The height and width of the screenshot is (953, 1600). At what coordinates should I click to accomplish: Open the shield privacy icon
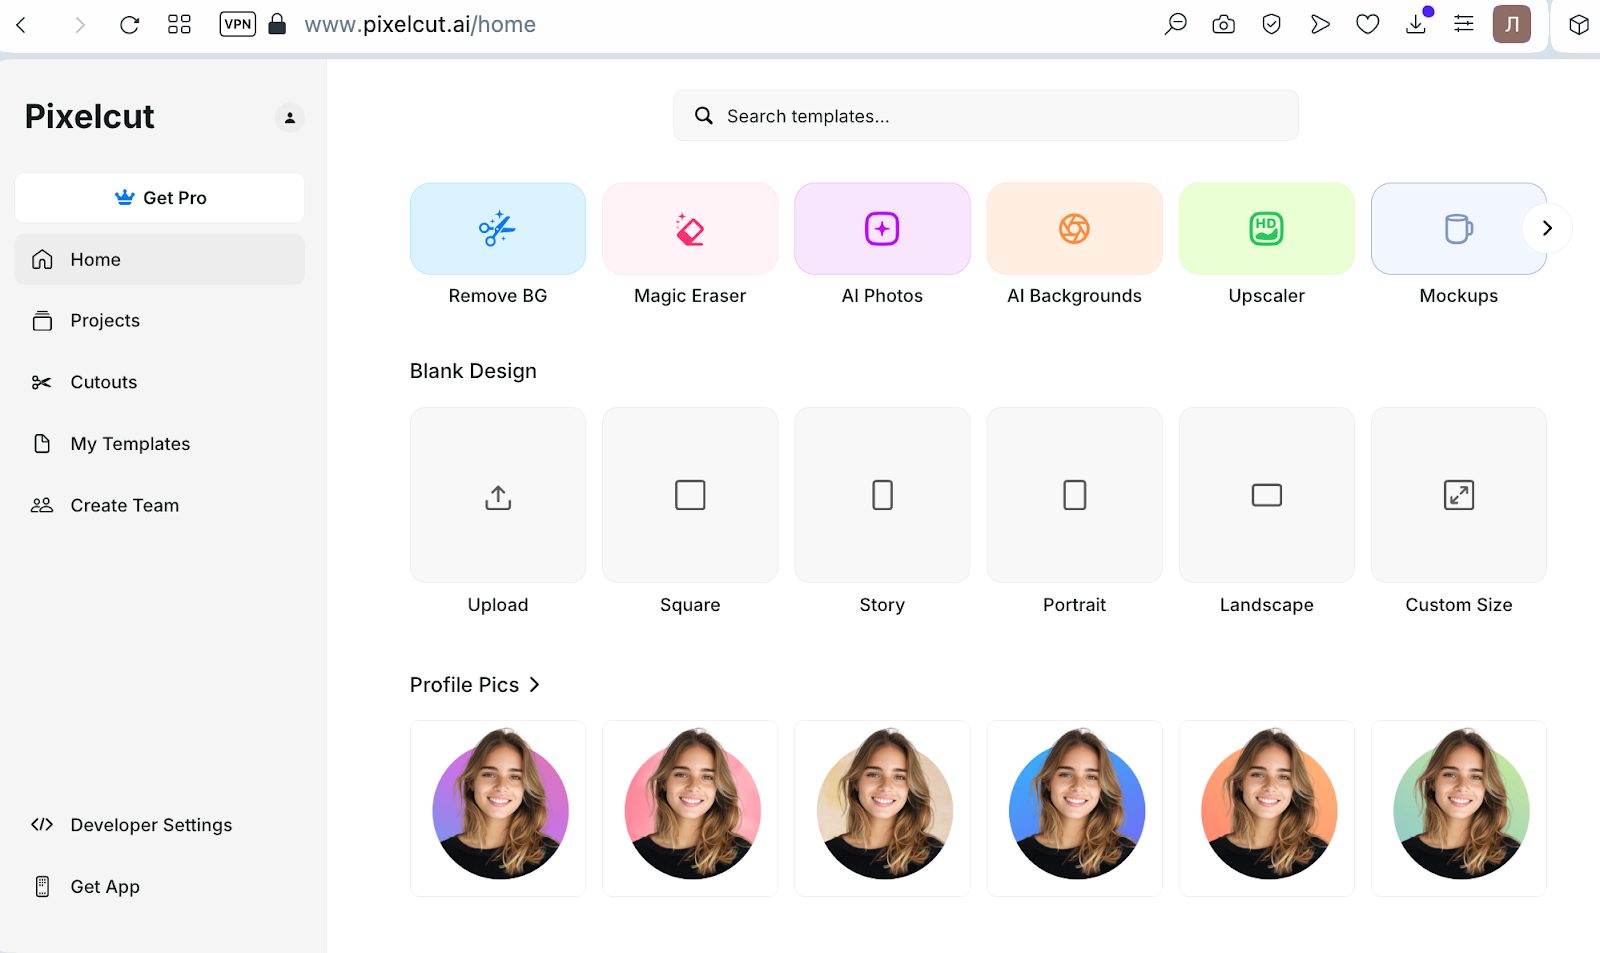pos(1271,25)
